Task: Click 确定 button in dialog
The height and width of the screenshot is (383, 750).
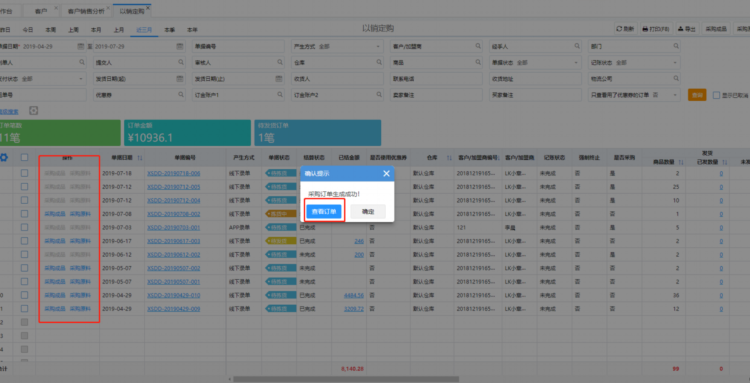Action: pyautogui.click(x=368, y=211)
